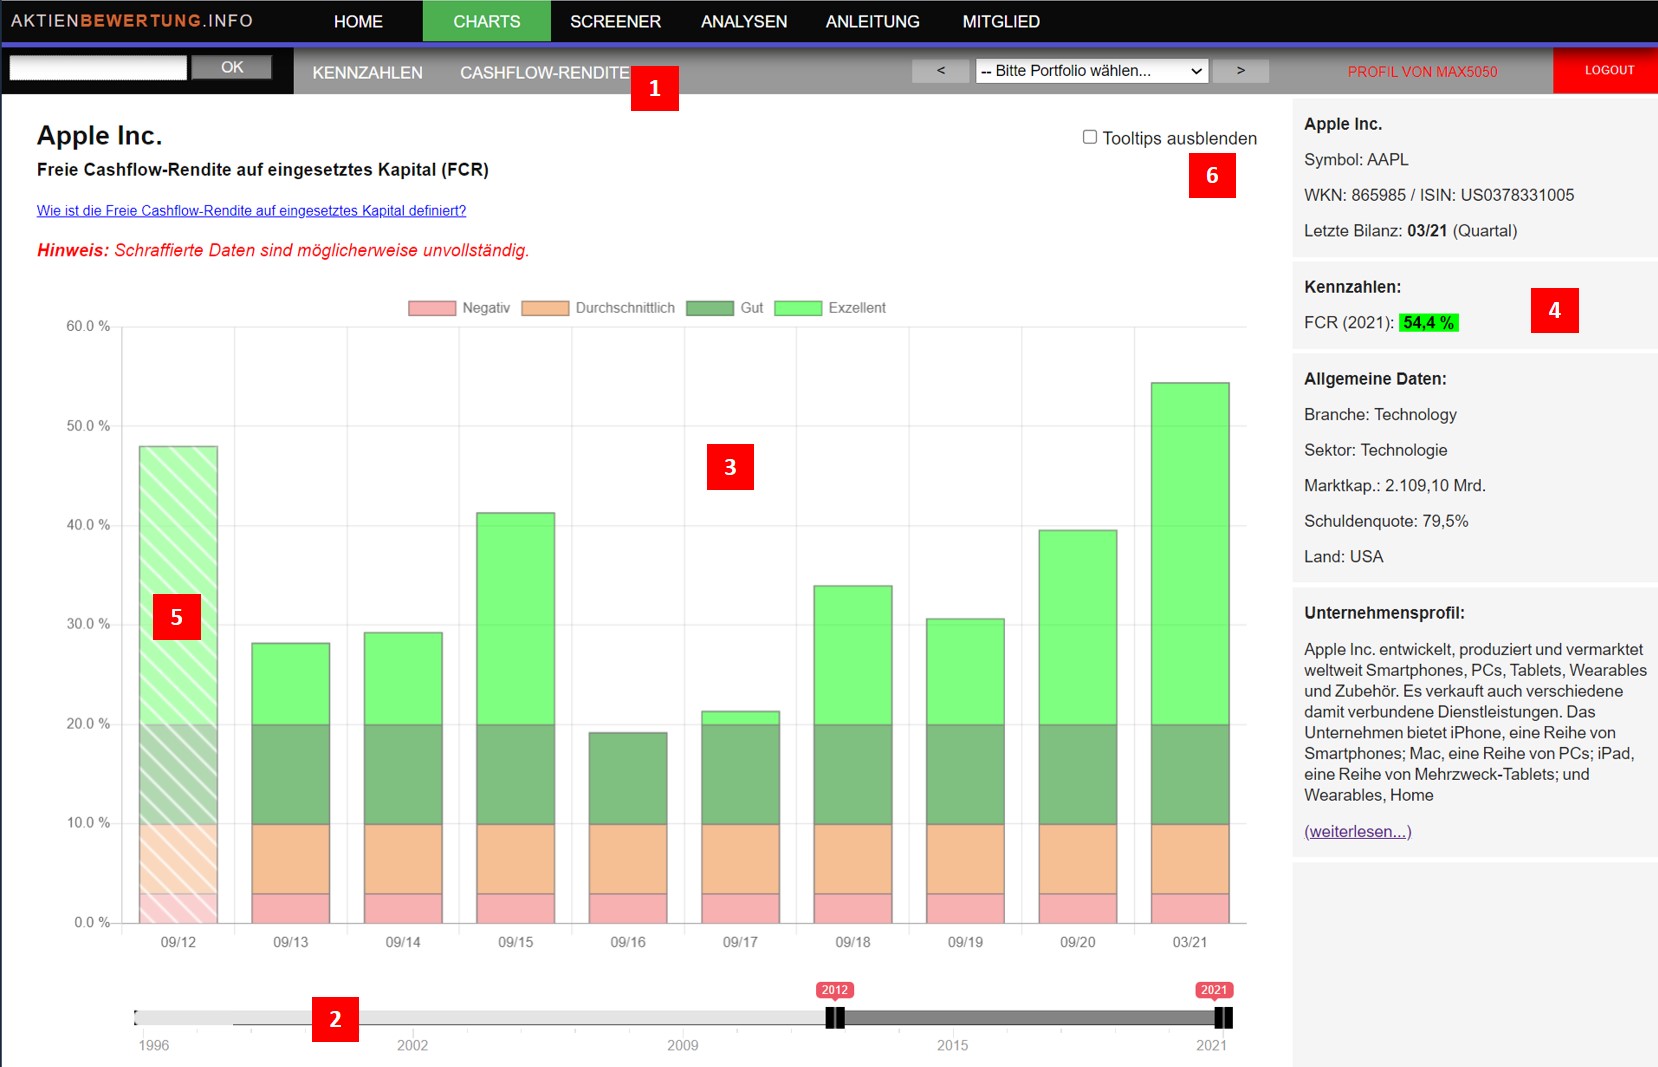Go to next portfolio stock with > button
Image resolution: width=1658 pixels, height=1067 pixels.
(x=1241, y=70)
